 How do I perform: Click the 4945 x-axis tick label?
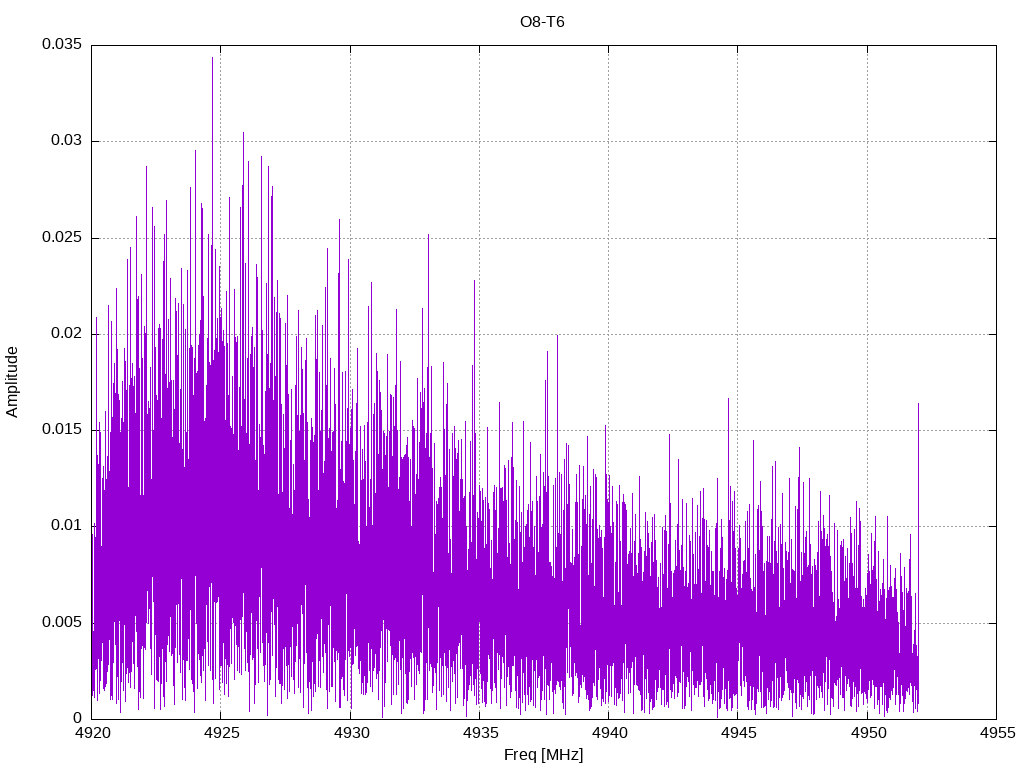(737, 733)
